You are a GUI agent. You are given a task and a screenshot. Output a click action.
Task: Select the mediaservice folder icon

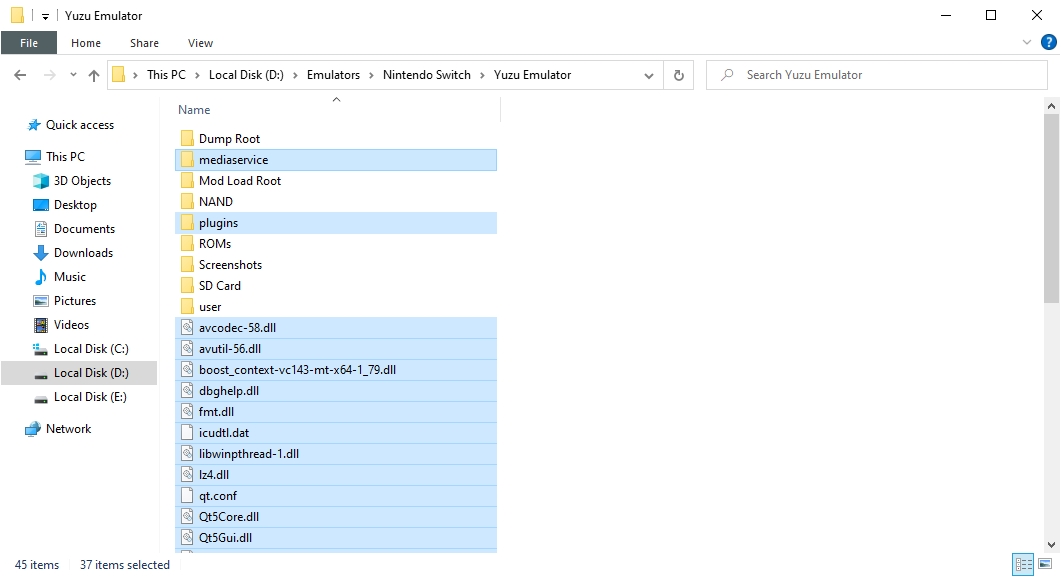tap(187, 160)
